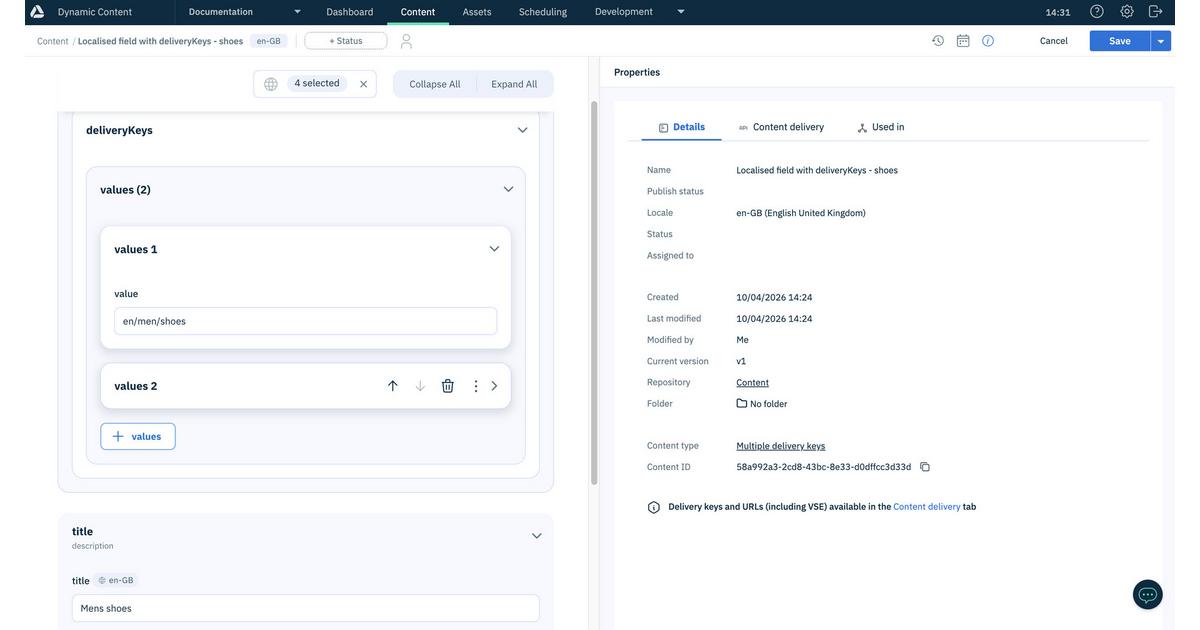Open the Content repository link
Viewport: 1200px width, 630px height.
(x=753, y=383)
